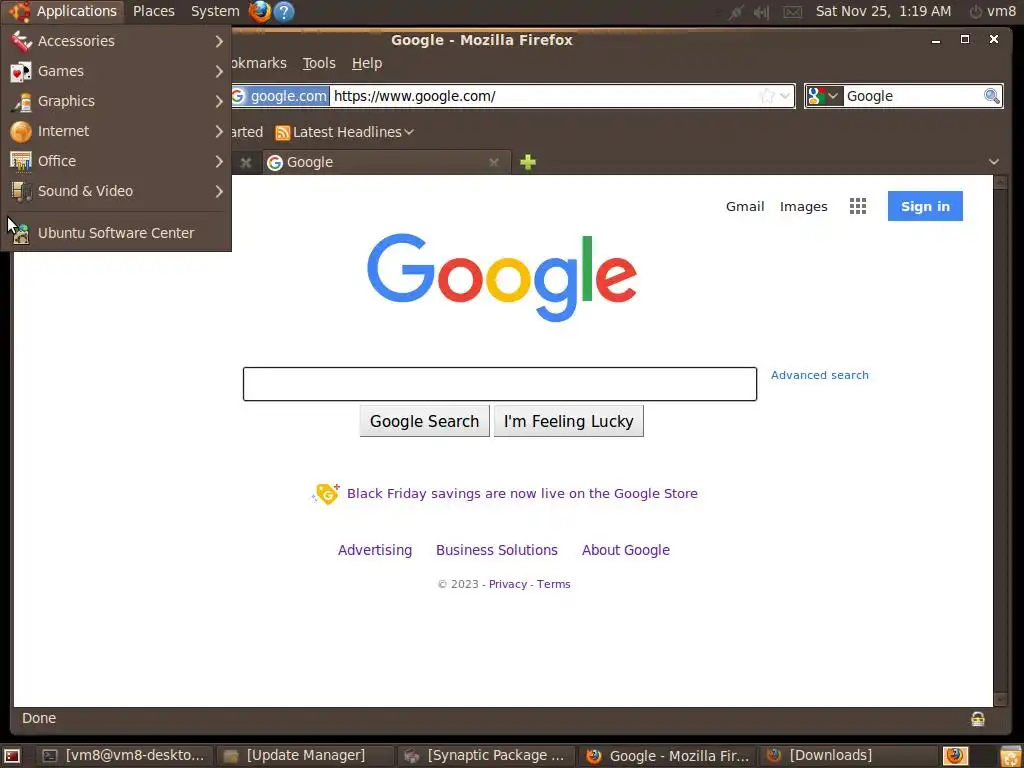
Task: Open the Google apps grid icon
Action: pos(857,206)
